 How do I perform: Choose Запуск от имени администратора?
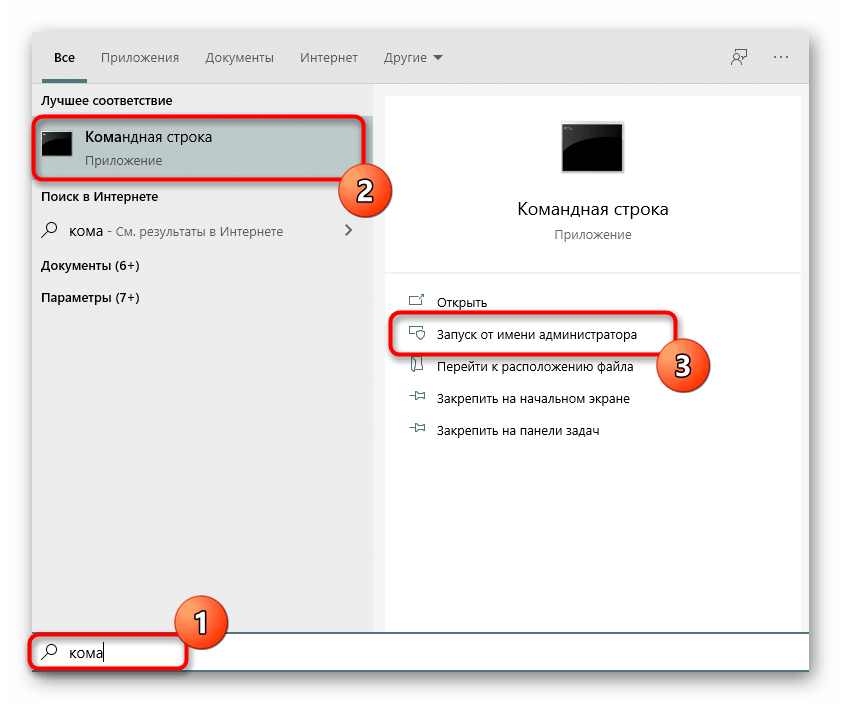[536, 334]
